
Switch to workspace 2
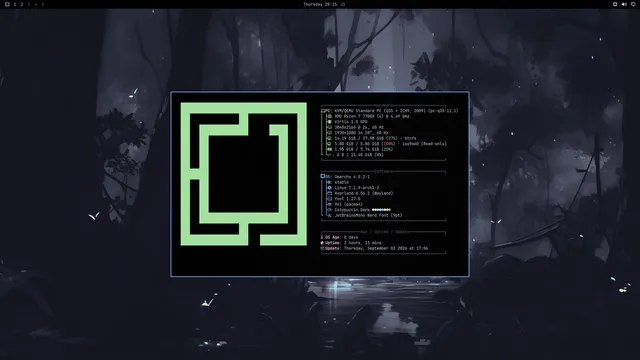point(22,4)
